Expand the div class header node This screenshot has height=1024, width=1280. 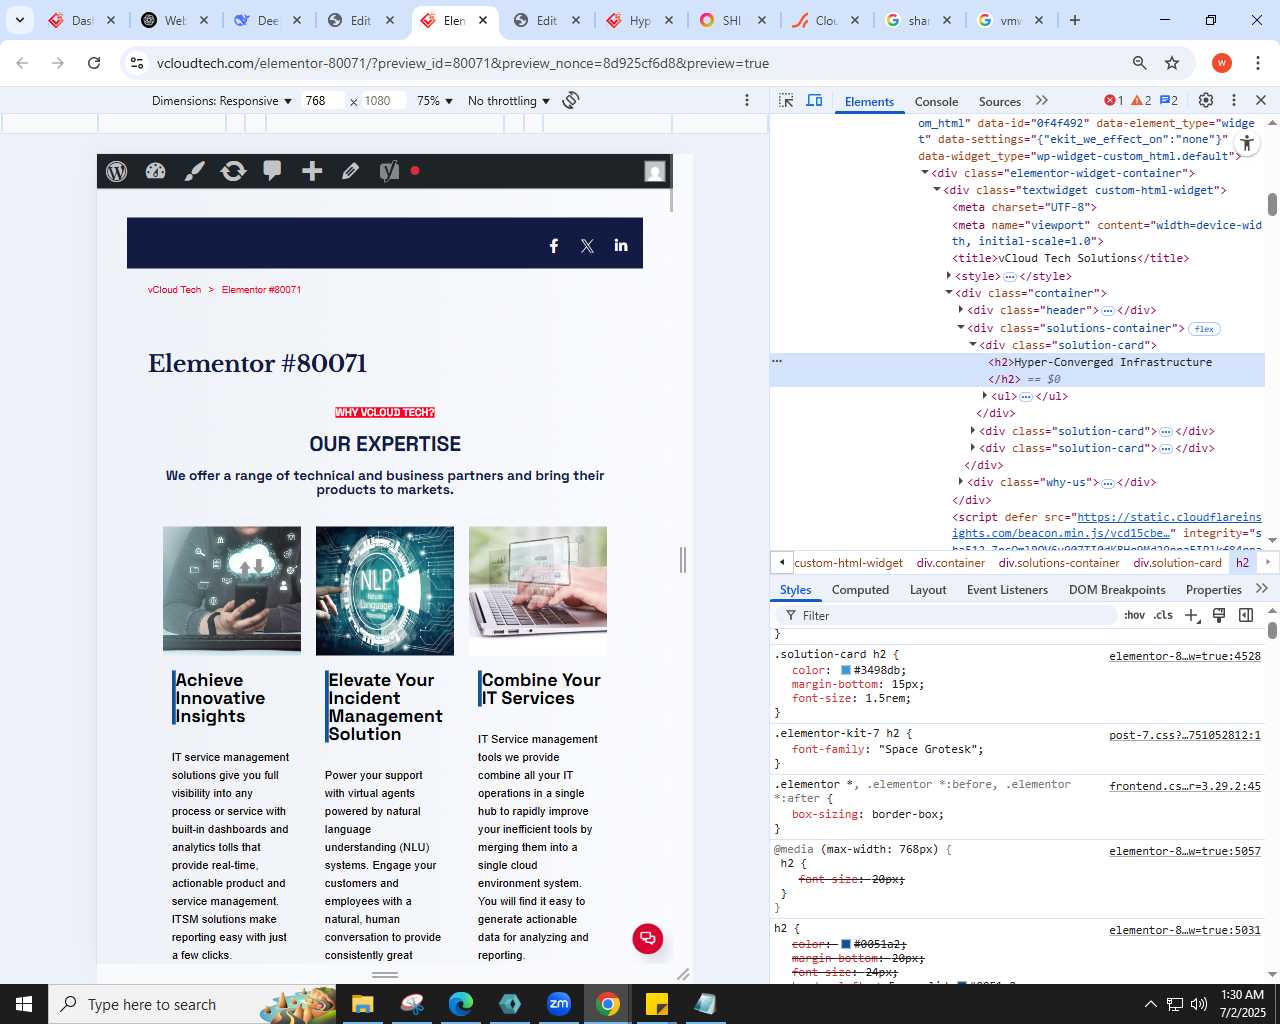[961, 310]
